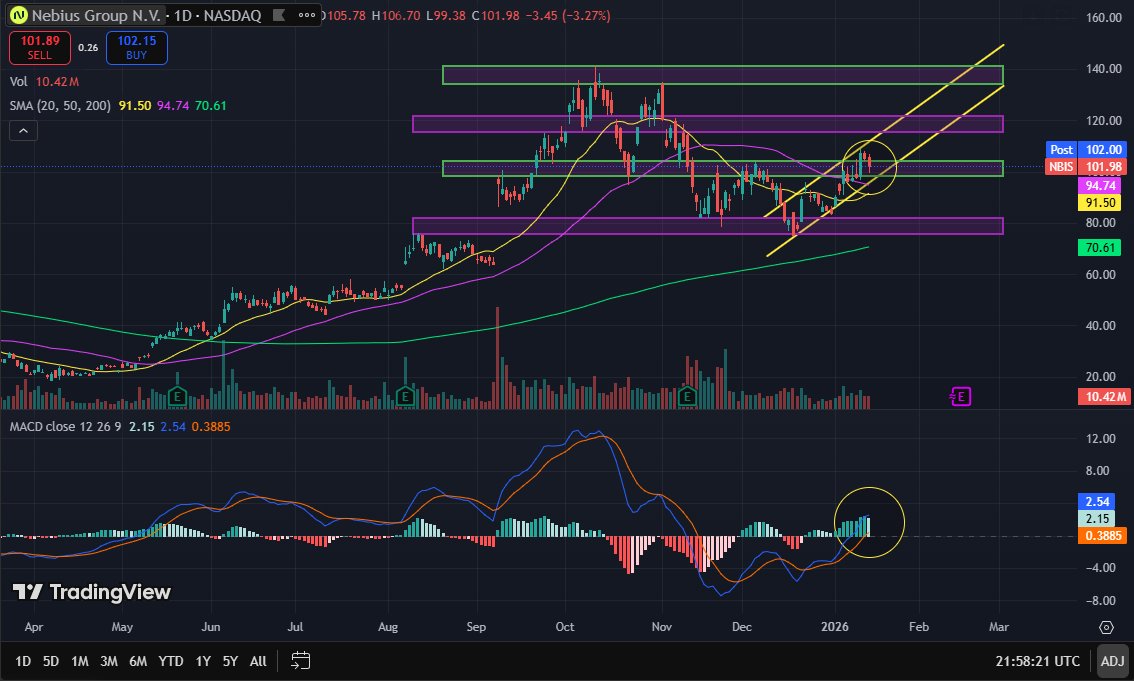Click the 94.74 SMA price axis label
The width and height of the screenshot is (1134, 681).
click(1100, 186)
